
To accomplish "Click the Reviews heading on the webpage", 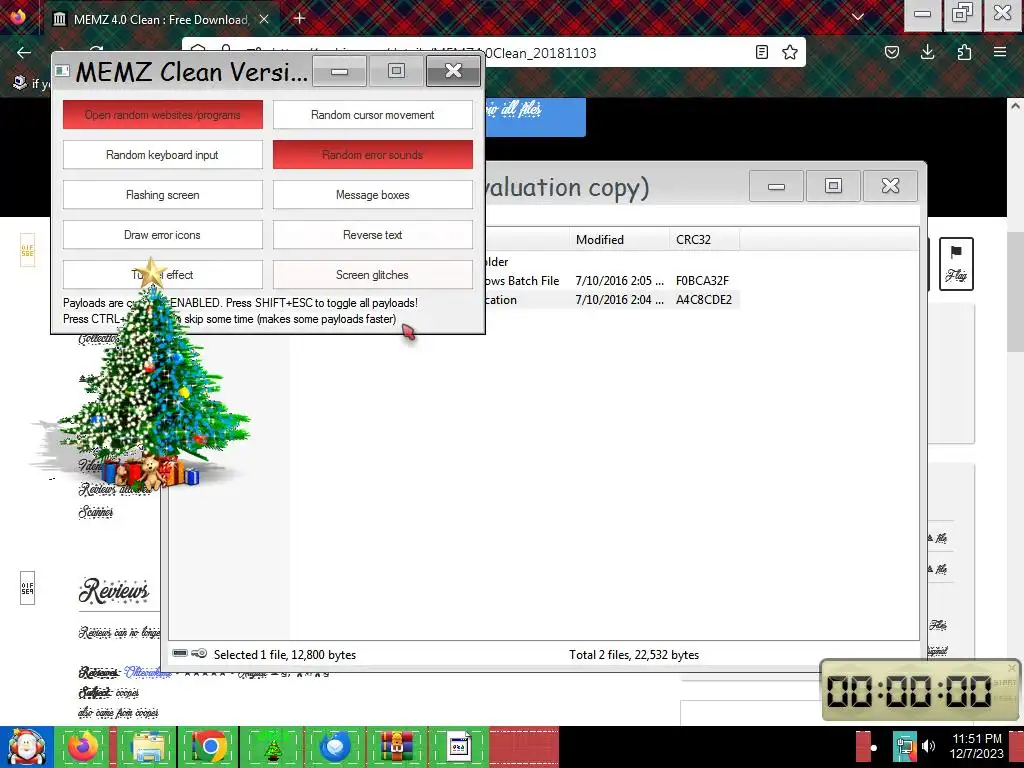I will [x=114, y=590].
